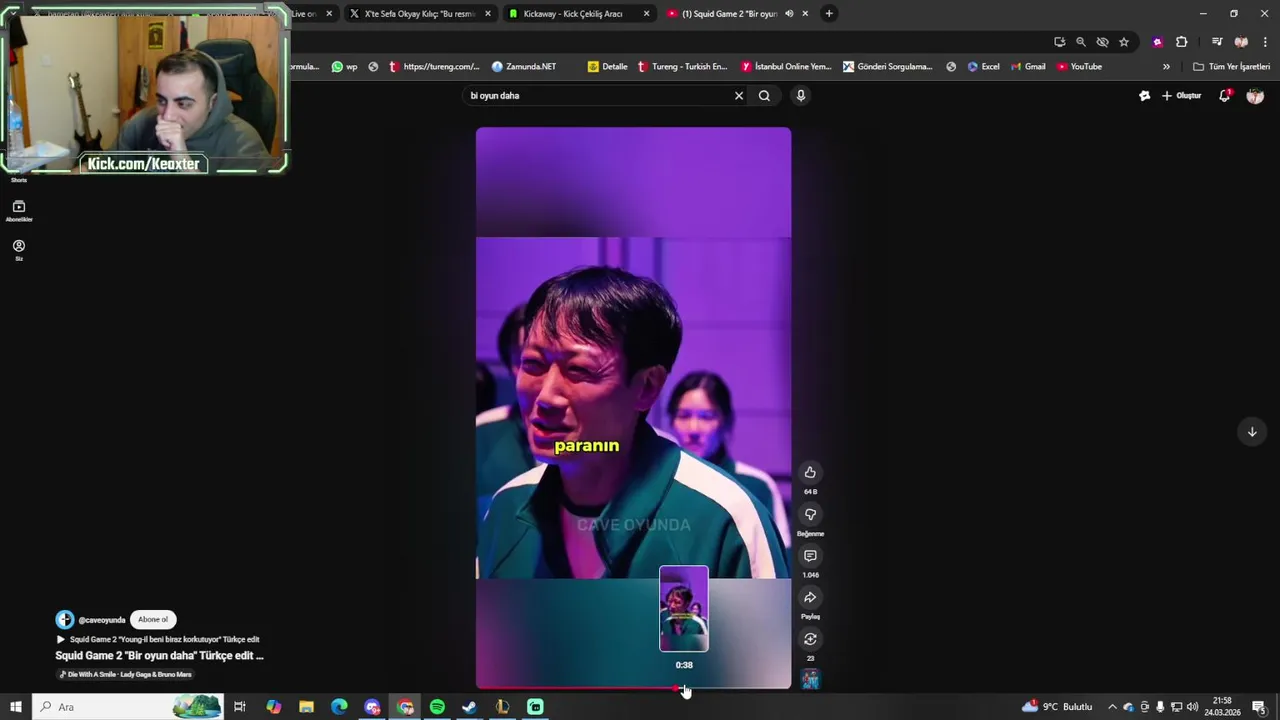Open Steam from the taskbar

click(x=469, y=707)
